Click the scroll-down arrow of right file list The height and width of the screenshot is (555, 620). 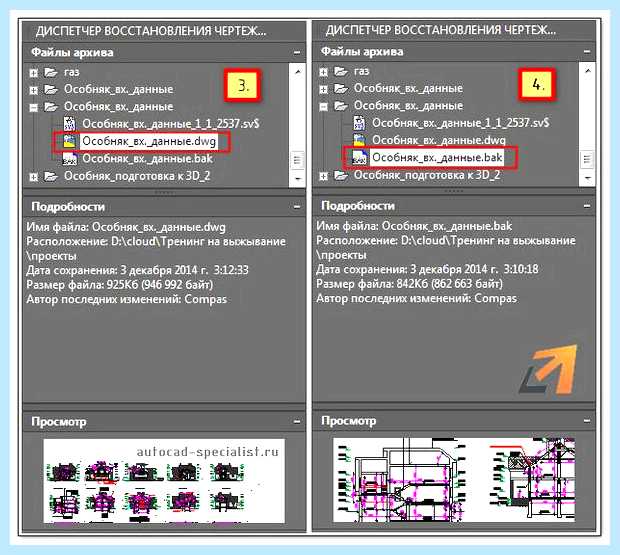[588, 178]
